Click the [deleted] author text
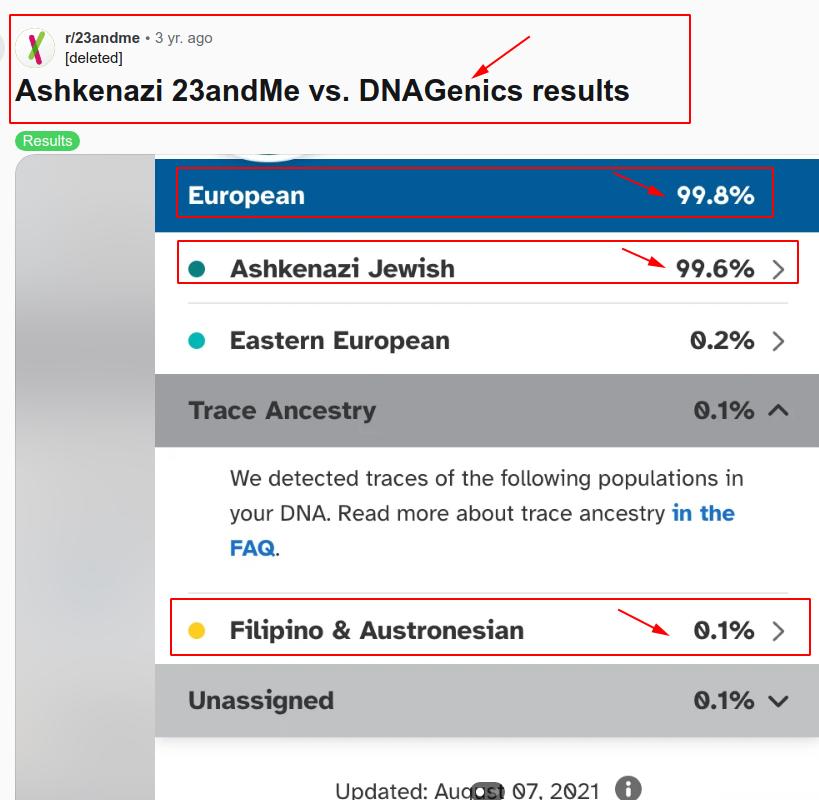Image resolution: width=819 pixels, height=800 pixels. pyautogui.click(x=94, y=58)
